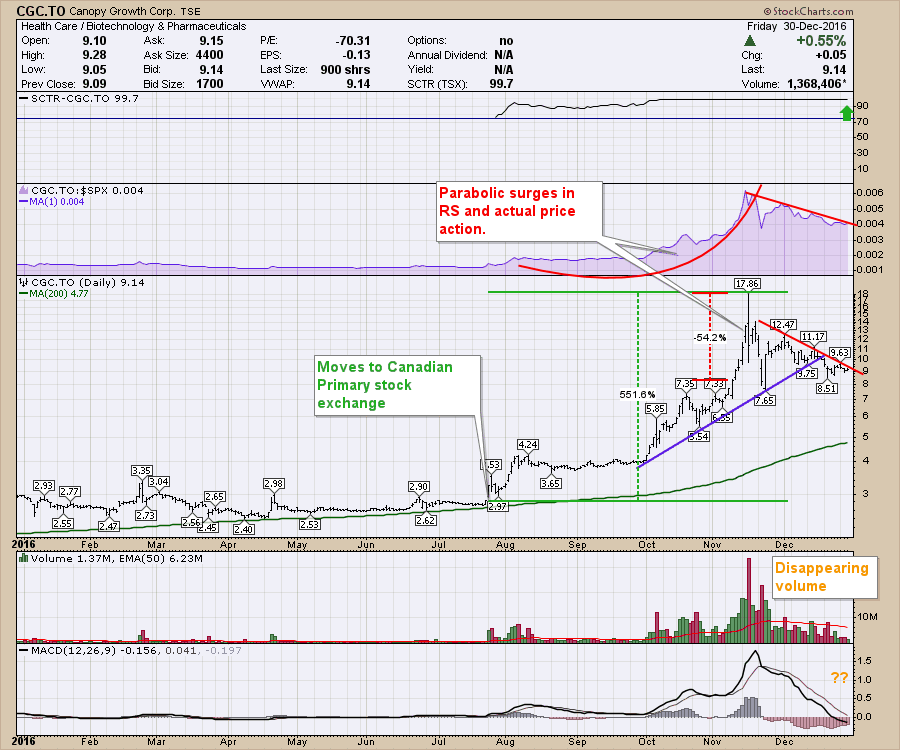Click the 7.65 price label
This screenshot has height=750, width=900.
(765, 401)
